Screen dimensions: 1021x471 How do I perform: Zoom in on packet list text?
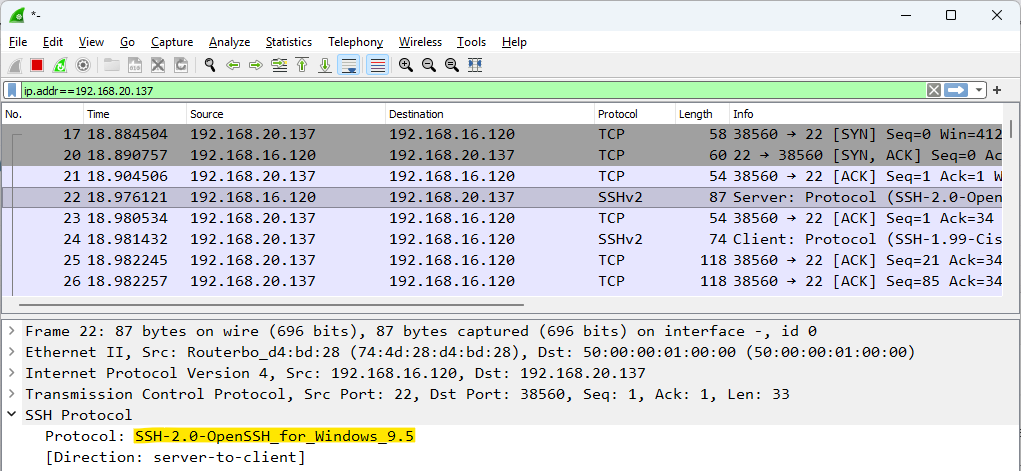point(406,65)
